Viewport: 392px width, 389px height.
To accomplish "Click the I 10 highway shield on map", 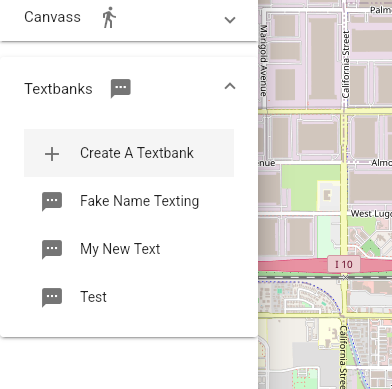I will [344, 264].
